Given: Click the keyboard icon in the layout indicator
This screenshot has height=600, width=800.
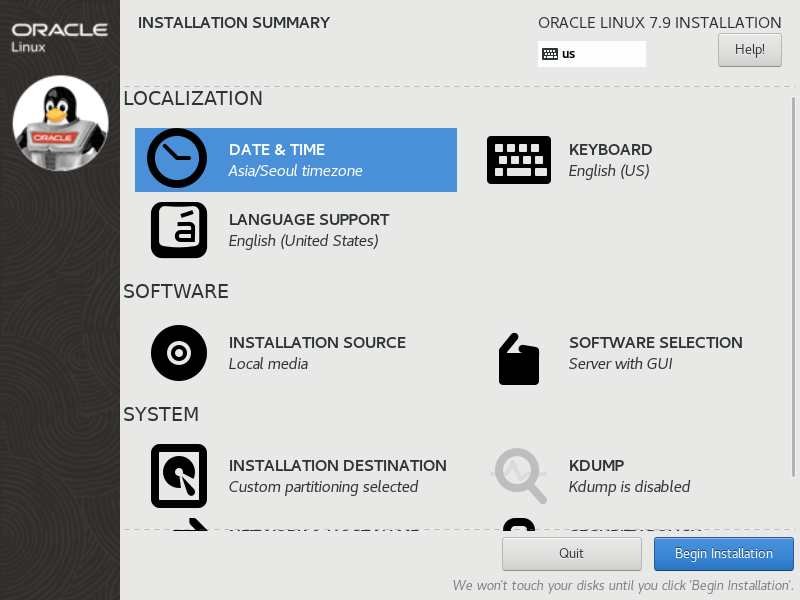Looking at the screenshot, I should tap(550, 54).
